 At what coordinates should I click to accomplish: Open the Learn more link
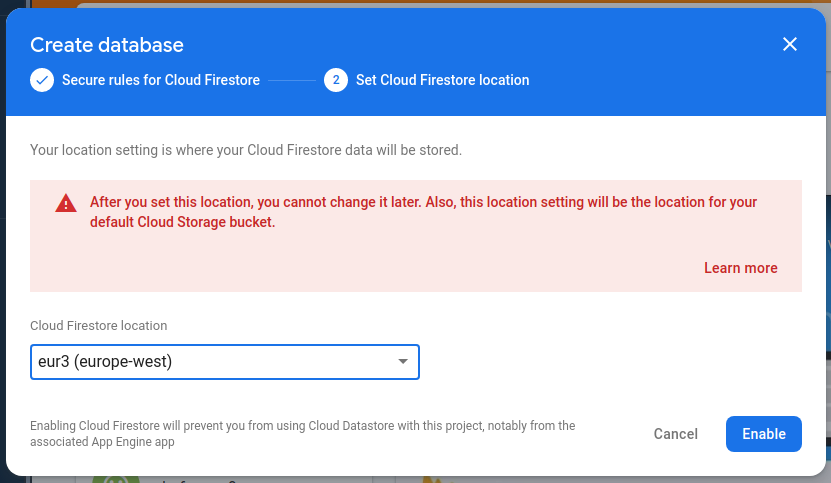(x=740, y=268)
